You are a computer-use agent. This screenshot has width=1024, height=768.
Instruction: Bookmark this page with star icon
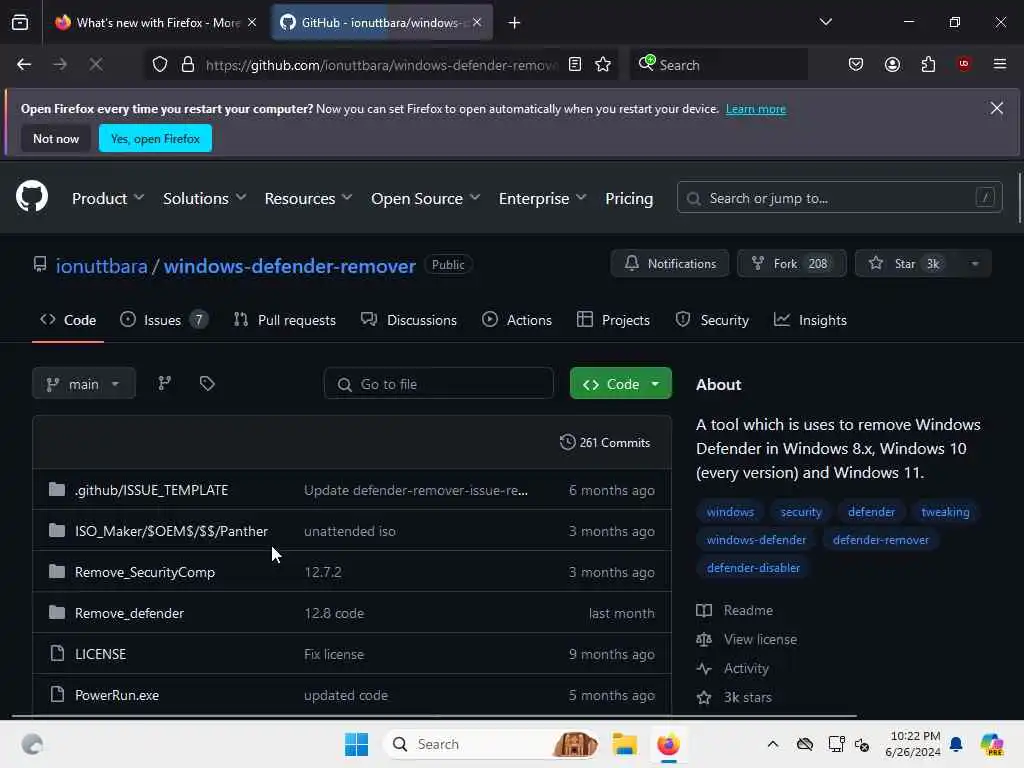[x=603, y=64]
